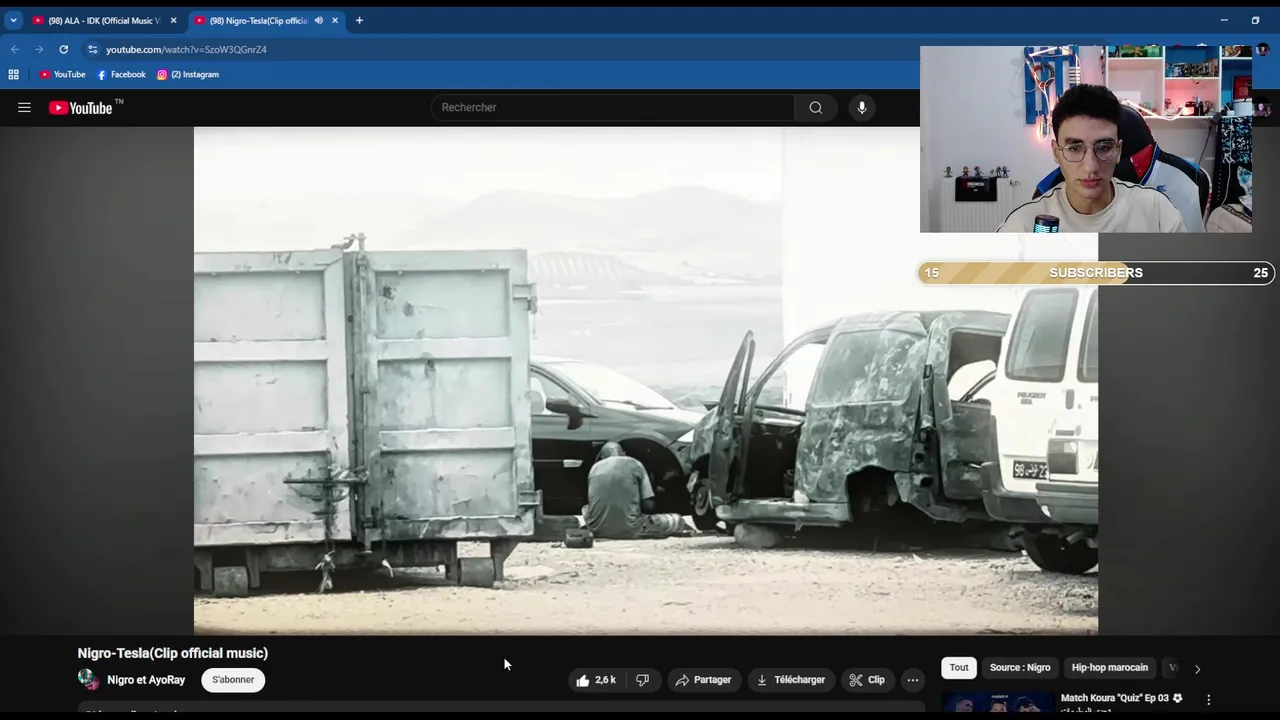This screenshot has width=1280, height=720.
Task: Like the video with thumbs-up button
Action: coord(596,680)
